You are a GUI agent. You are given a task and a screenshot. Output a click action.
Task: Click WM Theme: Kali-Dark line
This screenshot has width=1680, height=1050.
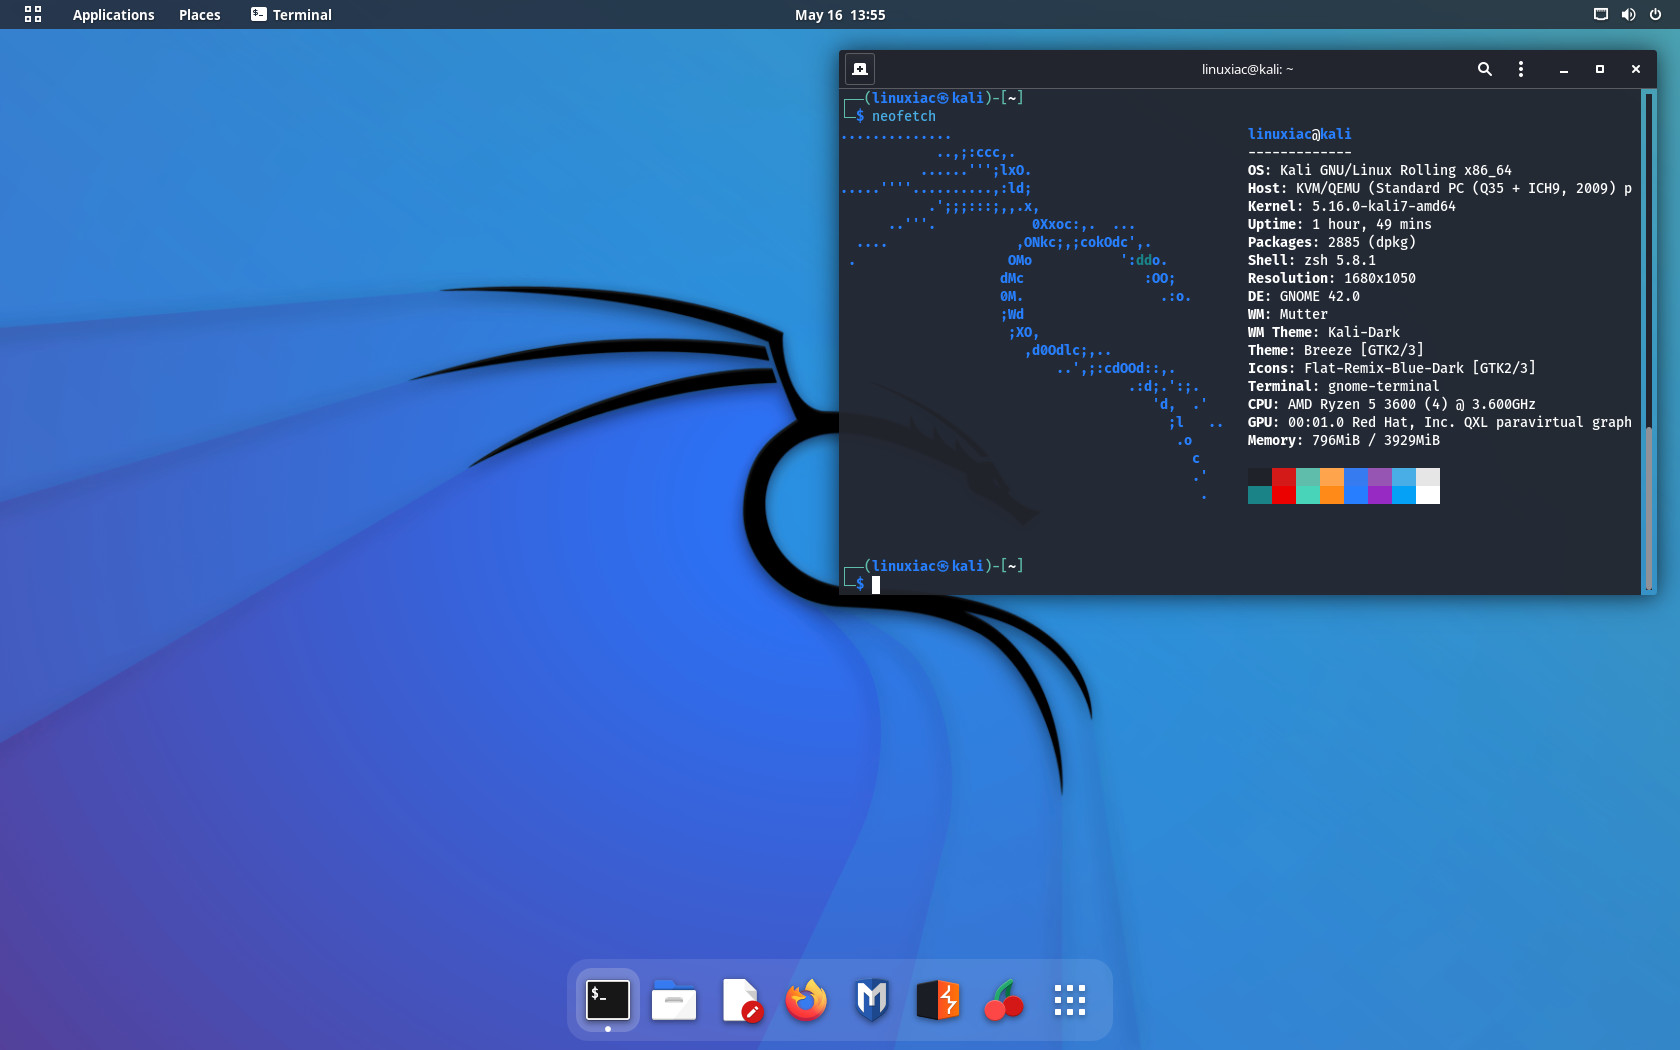click(x=1324, y=332)
